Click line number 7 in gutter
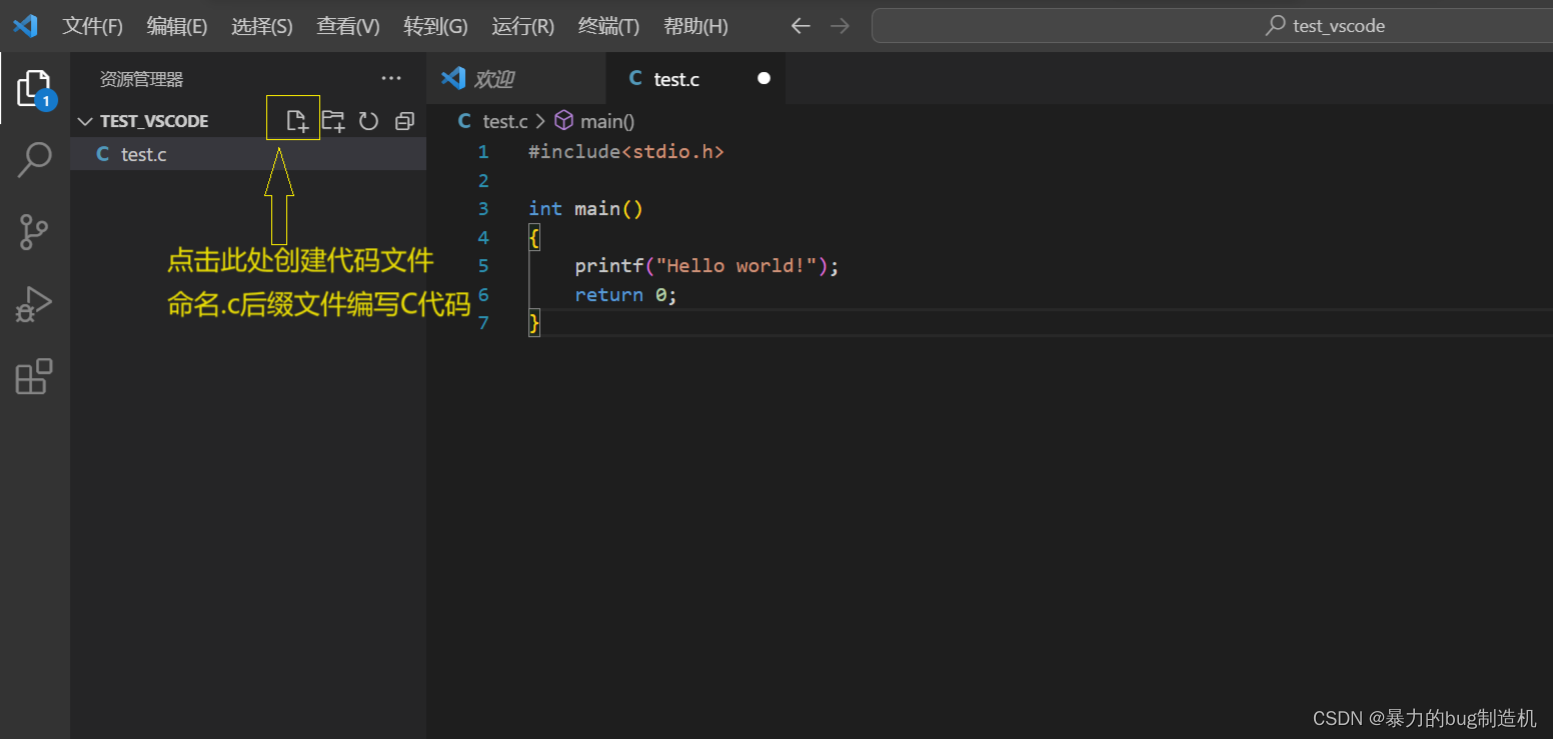The image size is (1553, 739). 483,323
